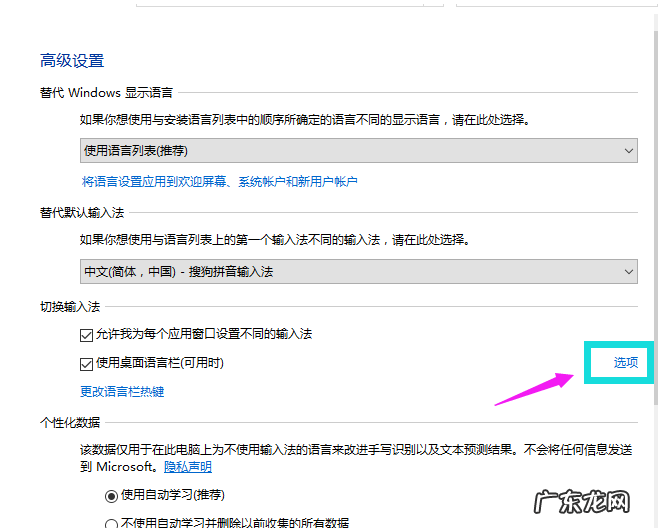Viewport: 668px width, 531px height.
Task: Click the vertical scrollbar thumb
Action: point(656,217)
